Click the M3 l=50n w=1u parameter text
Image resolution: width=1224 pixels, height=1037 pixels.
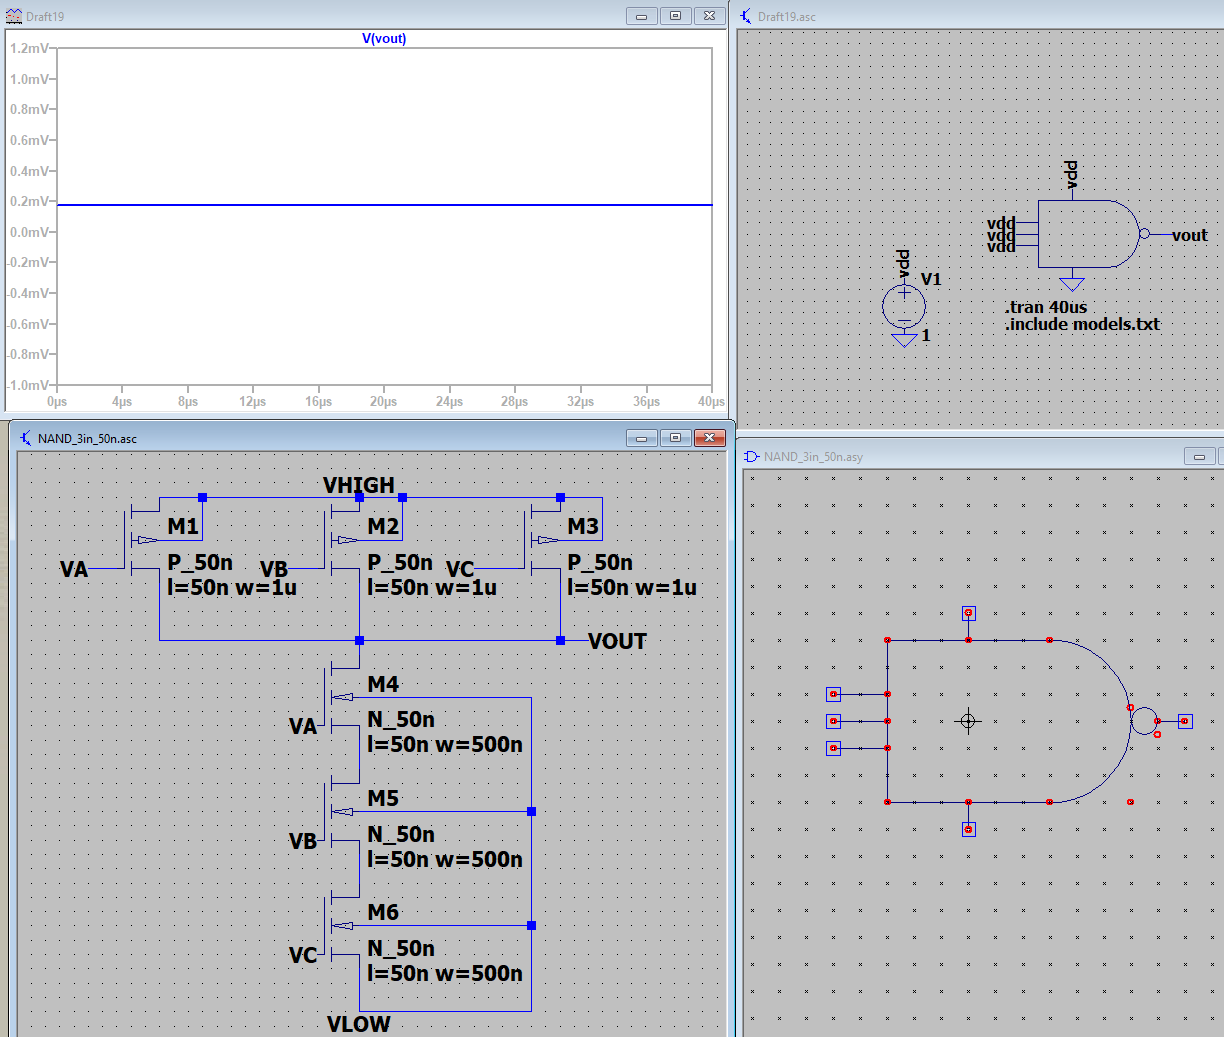pos(632,587)
